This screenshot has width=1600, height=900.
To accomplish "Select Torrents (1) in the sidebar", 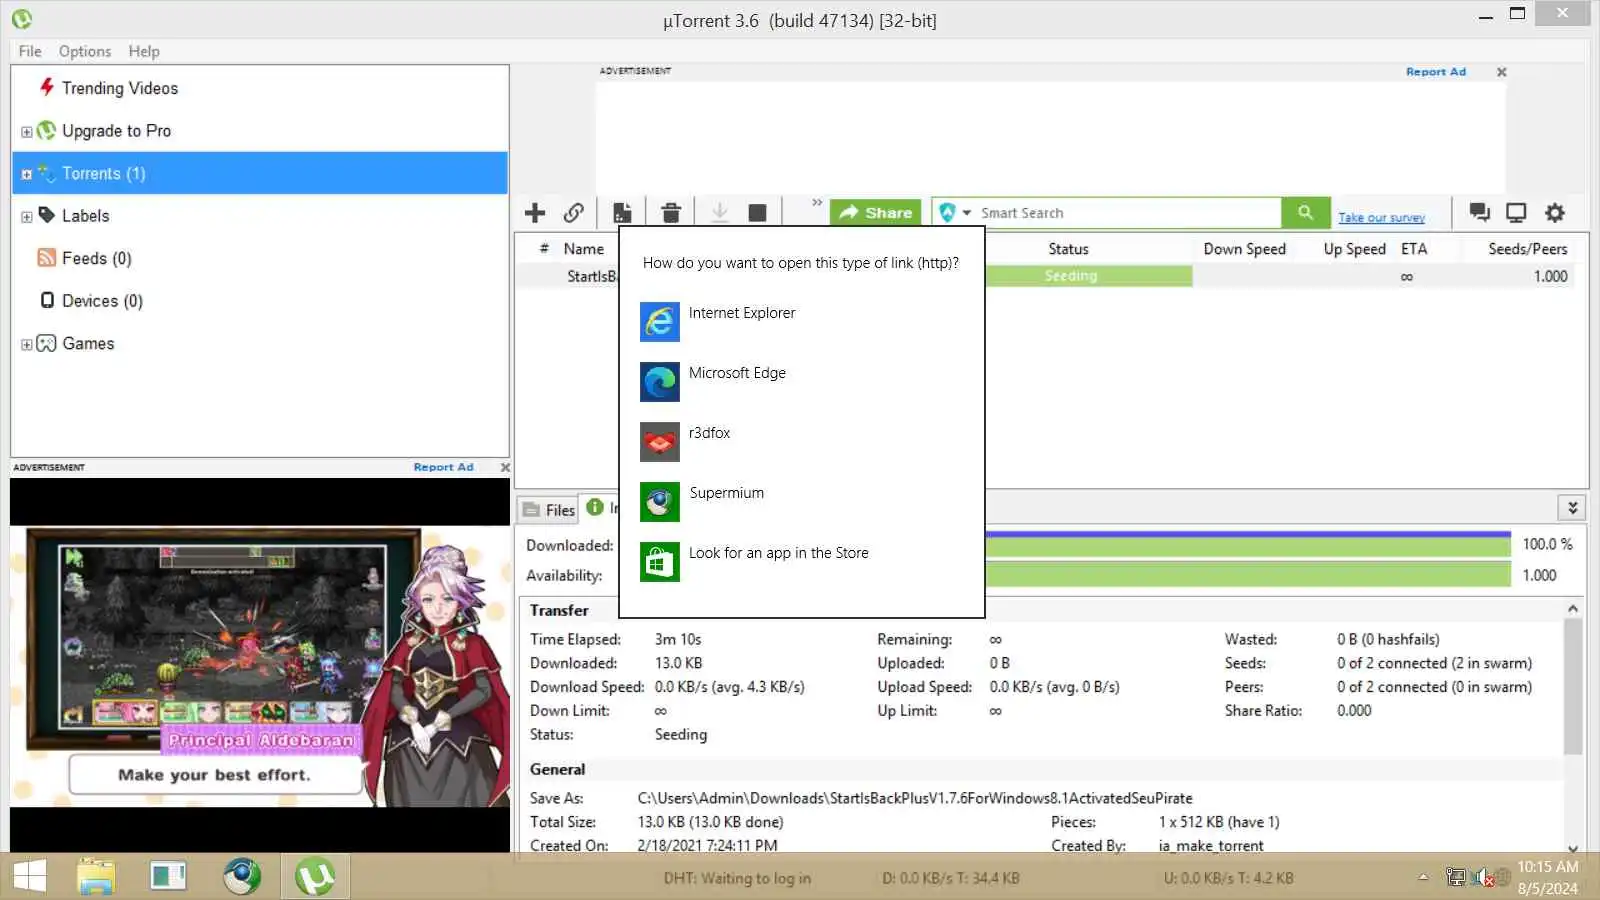I will 260,173.
